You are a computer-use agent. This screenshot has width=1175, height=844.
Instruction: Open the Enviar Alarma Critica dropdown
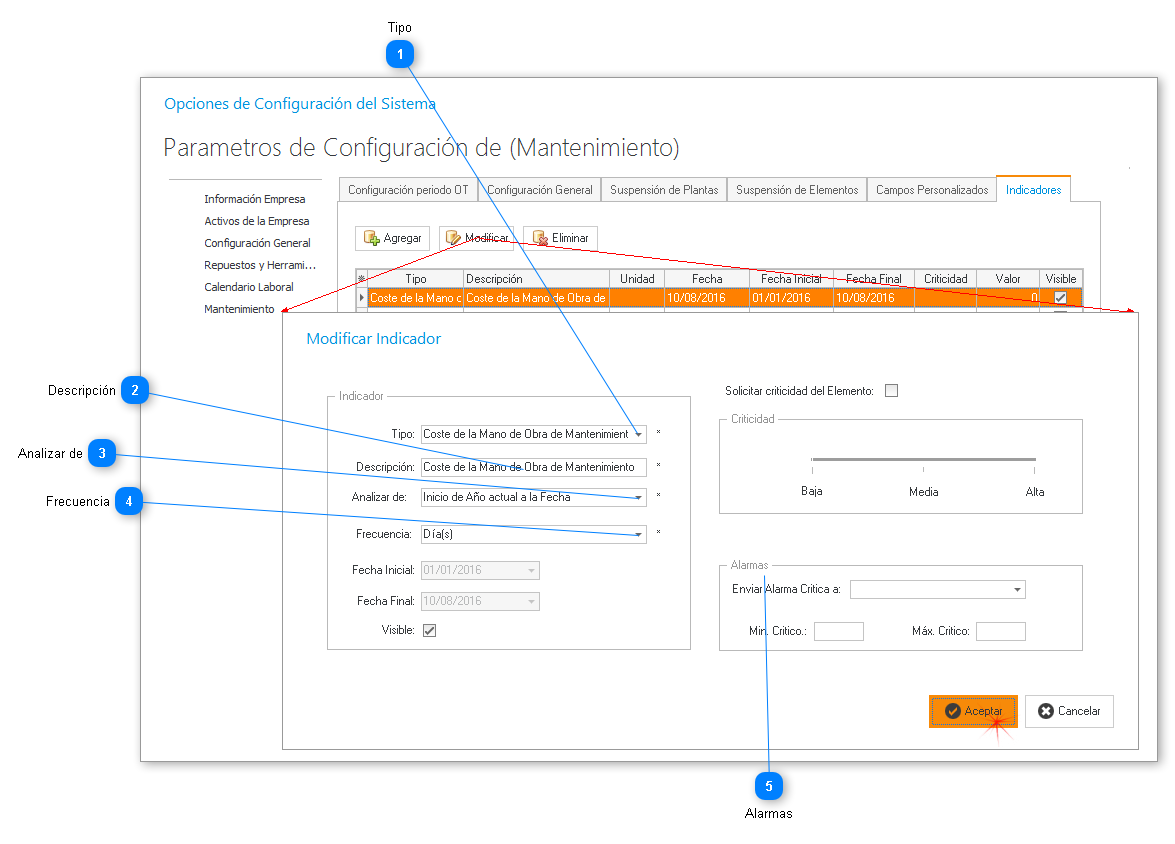tap(1017, 590)
